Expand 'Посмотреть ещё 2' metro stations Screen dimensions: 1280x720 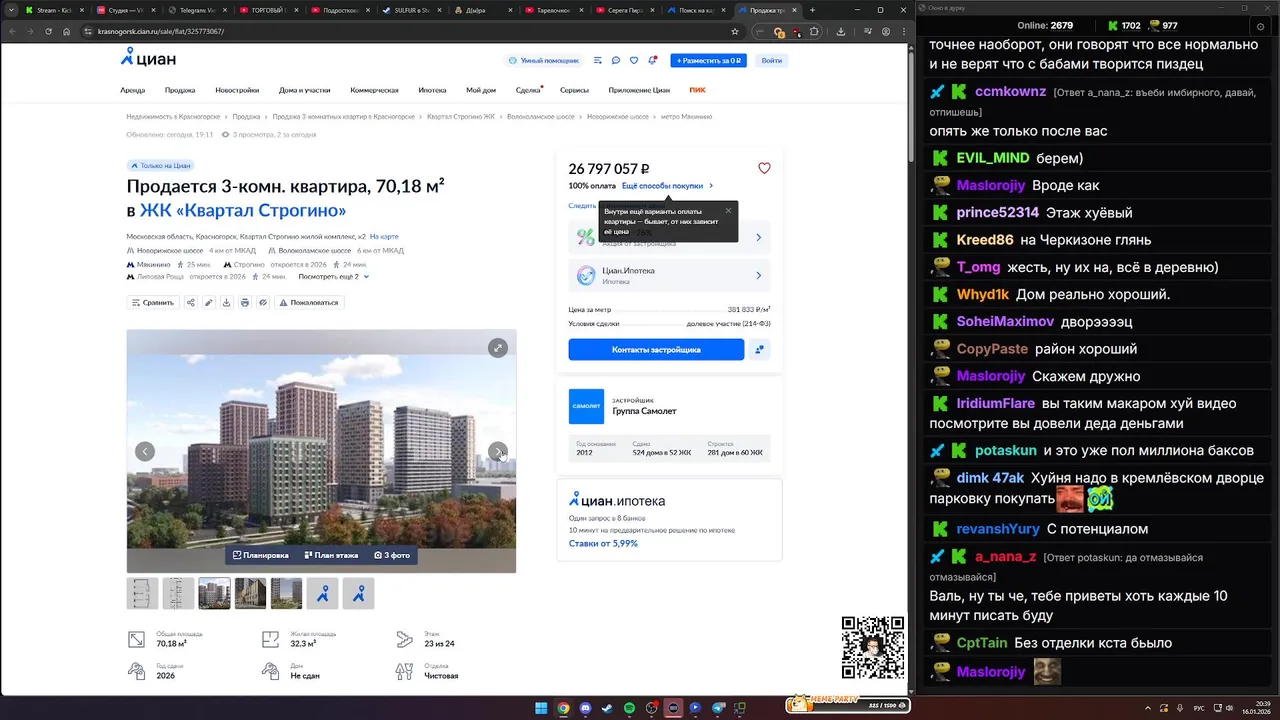pyautogui.click(x=334, y=276)
